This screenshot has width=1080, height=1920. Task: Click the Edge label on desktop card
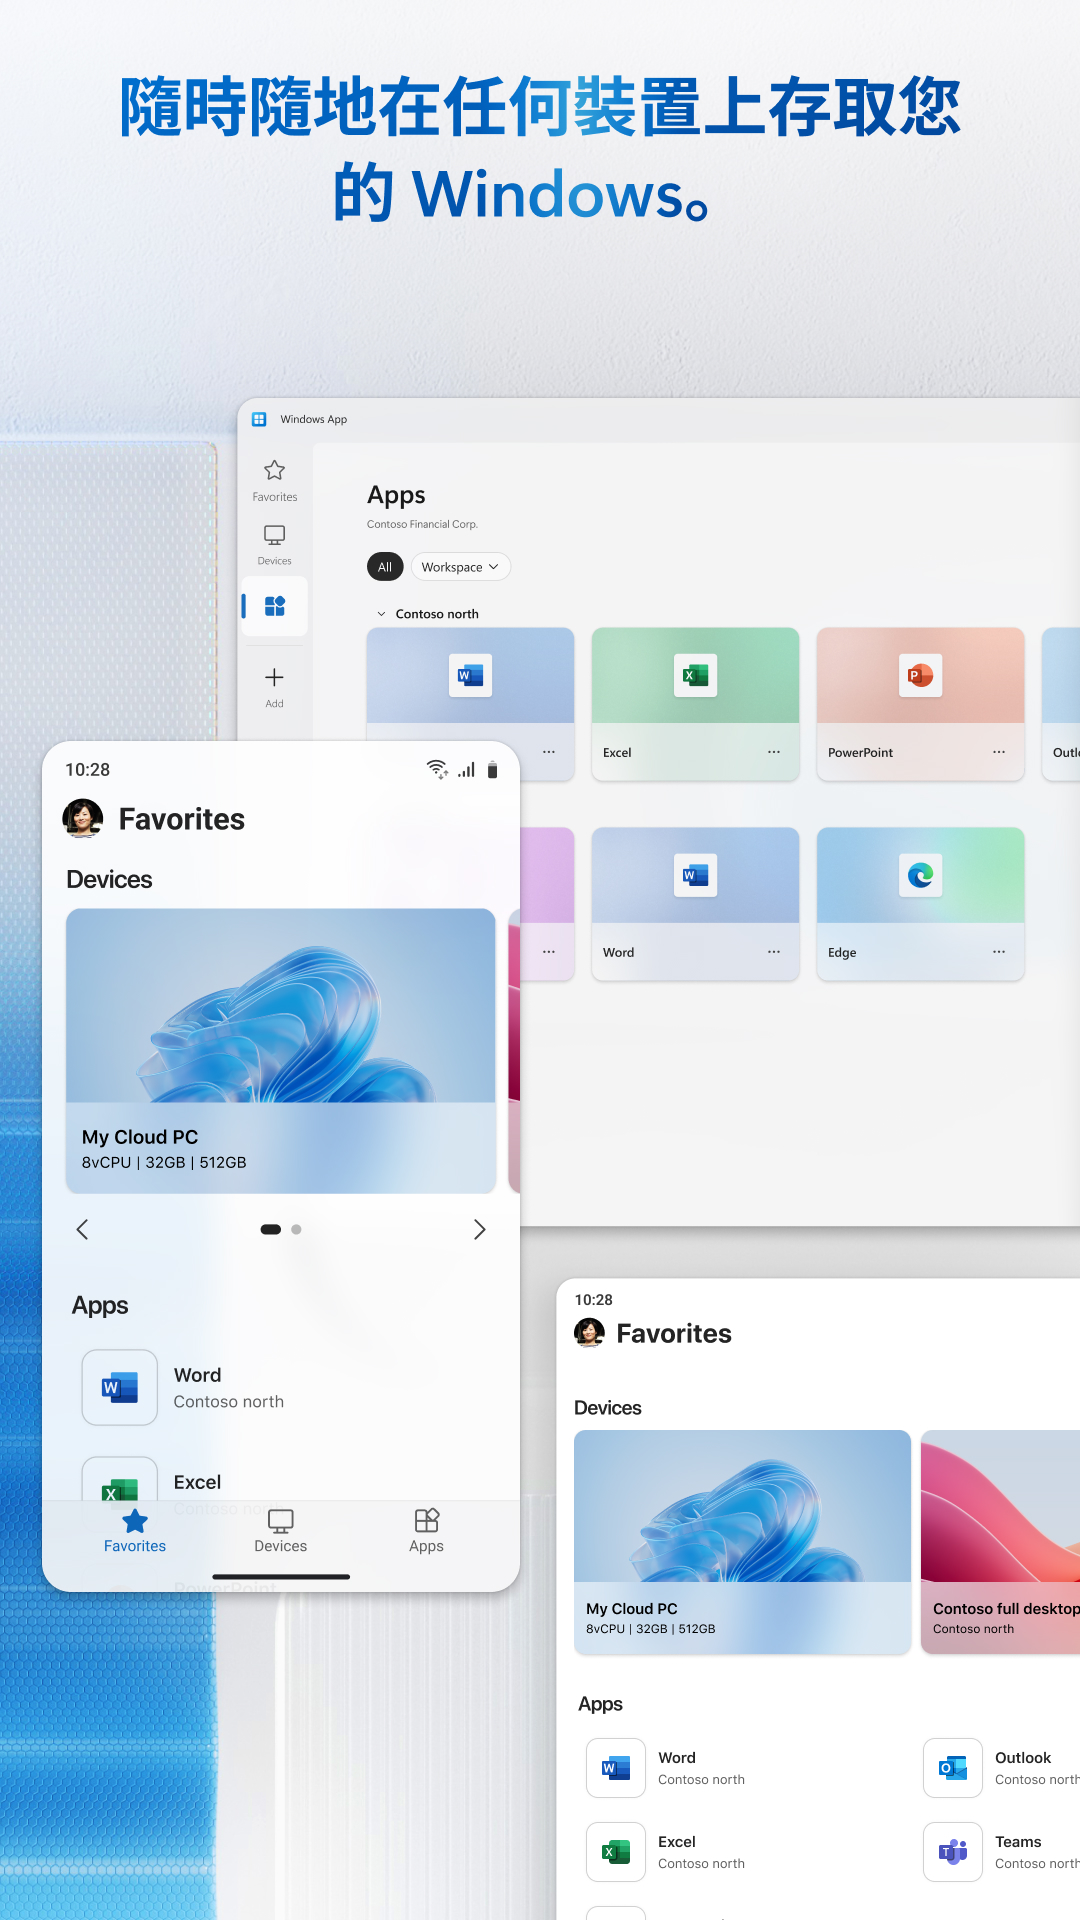[842, 953]
